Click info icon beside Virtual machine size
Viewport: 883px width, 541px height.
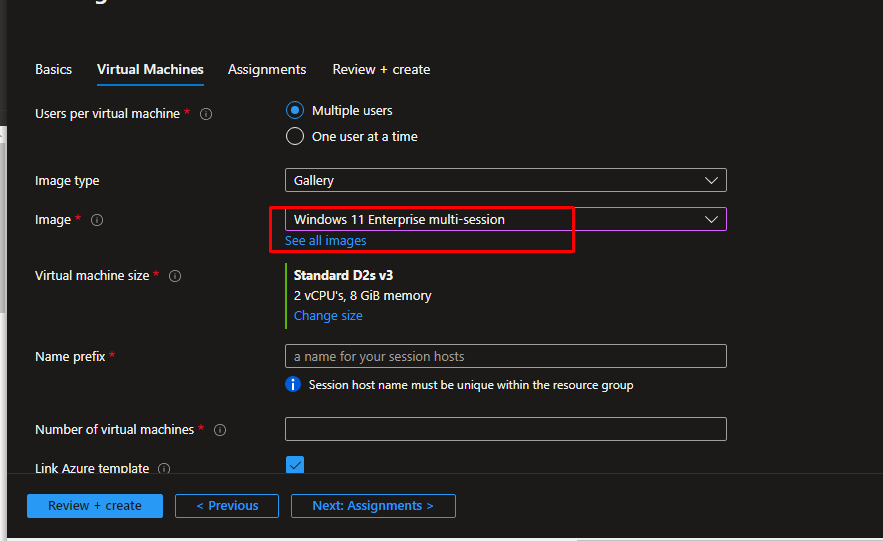click(175, 276)
